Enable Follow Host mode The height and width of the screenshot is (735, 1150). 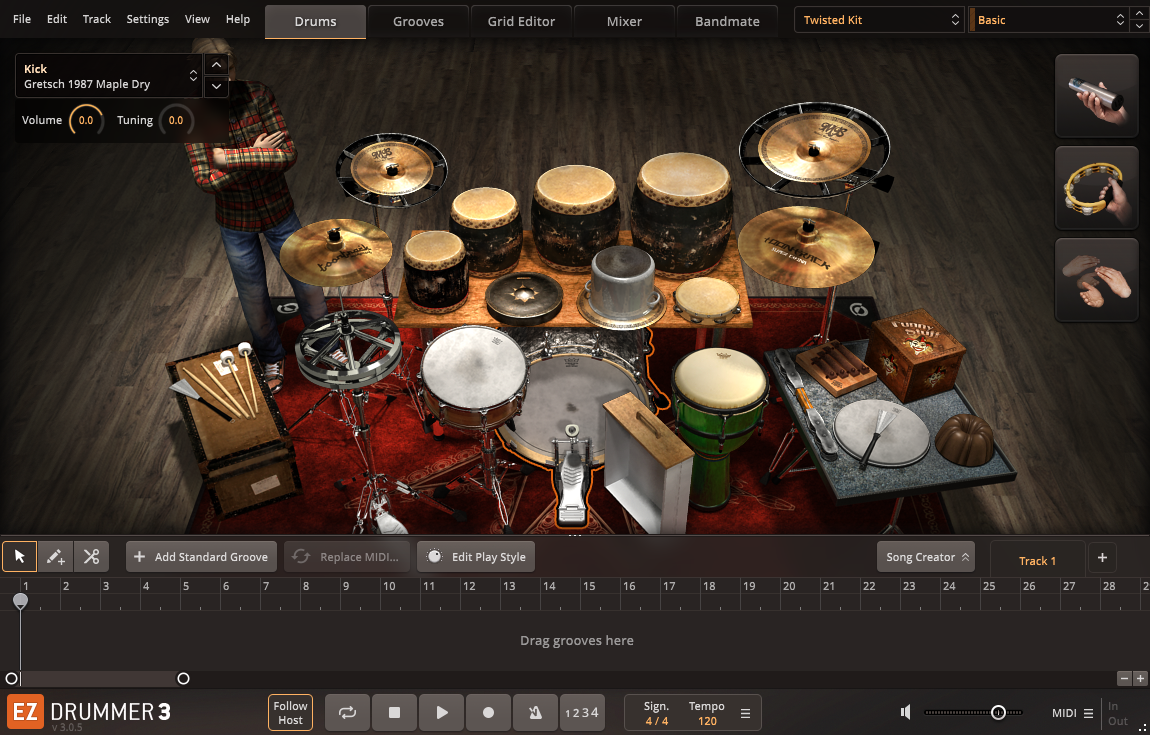(x=290, y=713)
